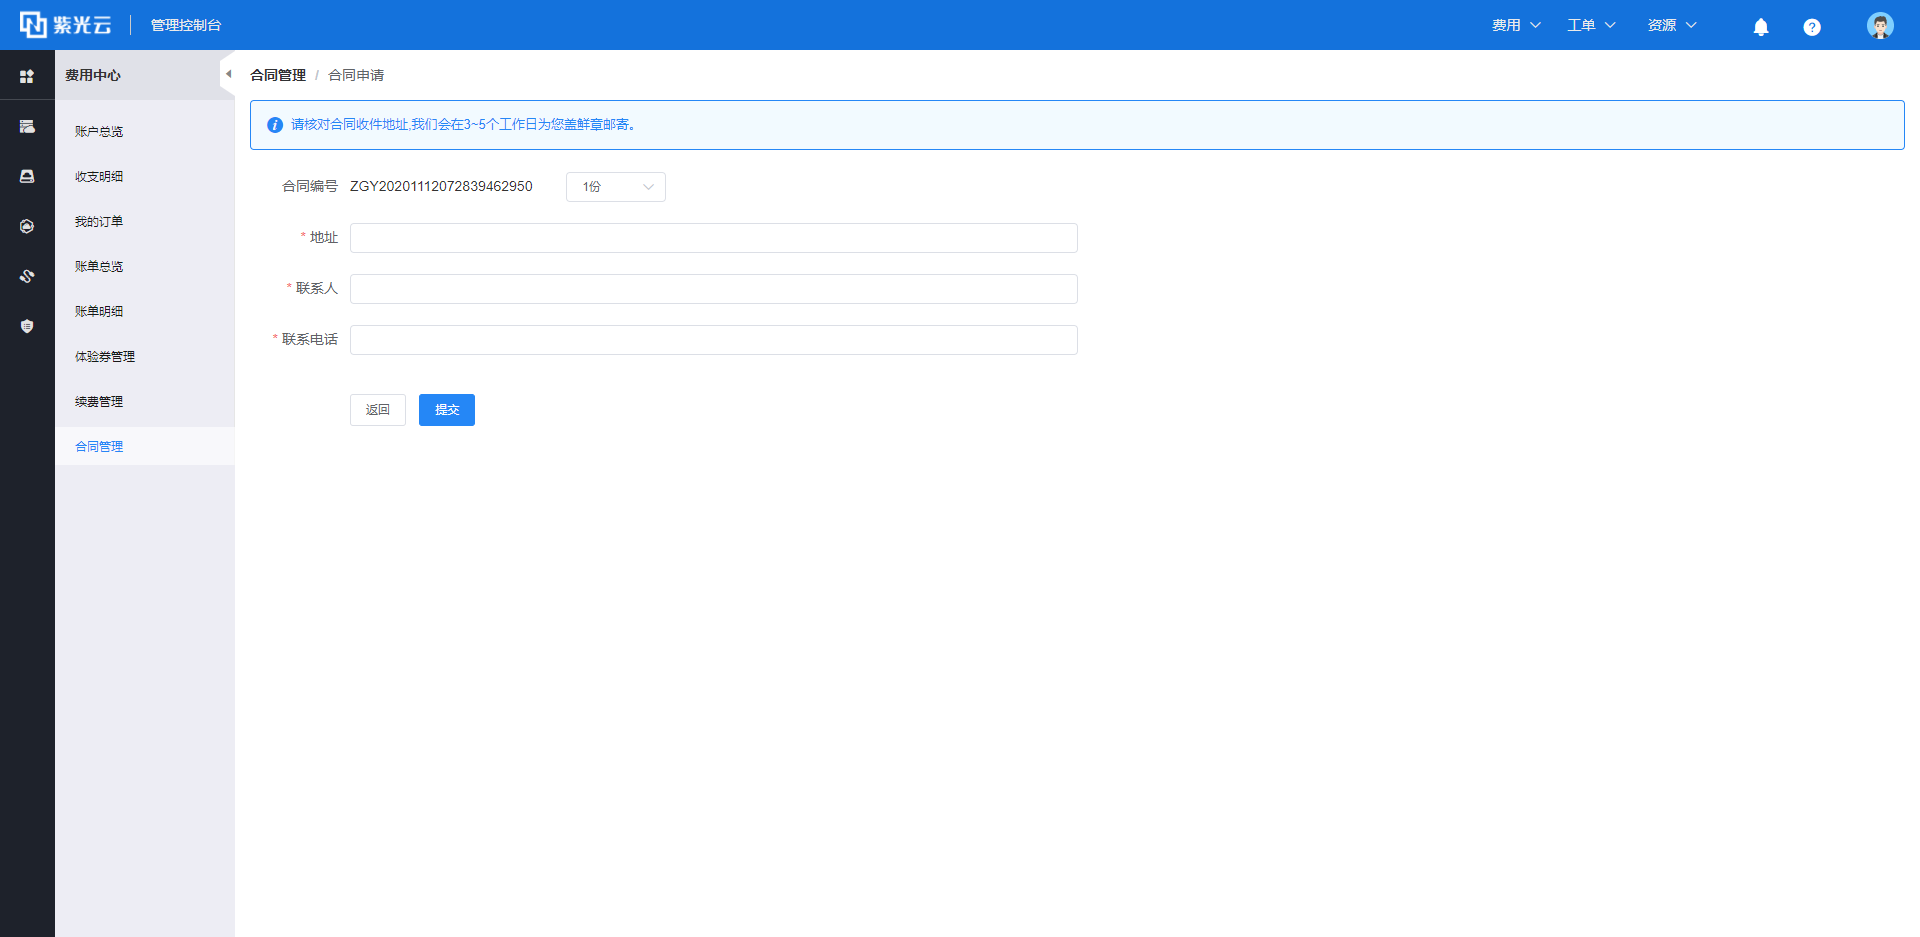Open the help question mark icon
Screen dimensions: 1920x937
pos(1812,27)
